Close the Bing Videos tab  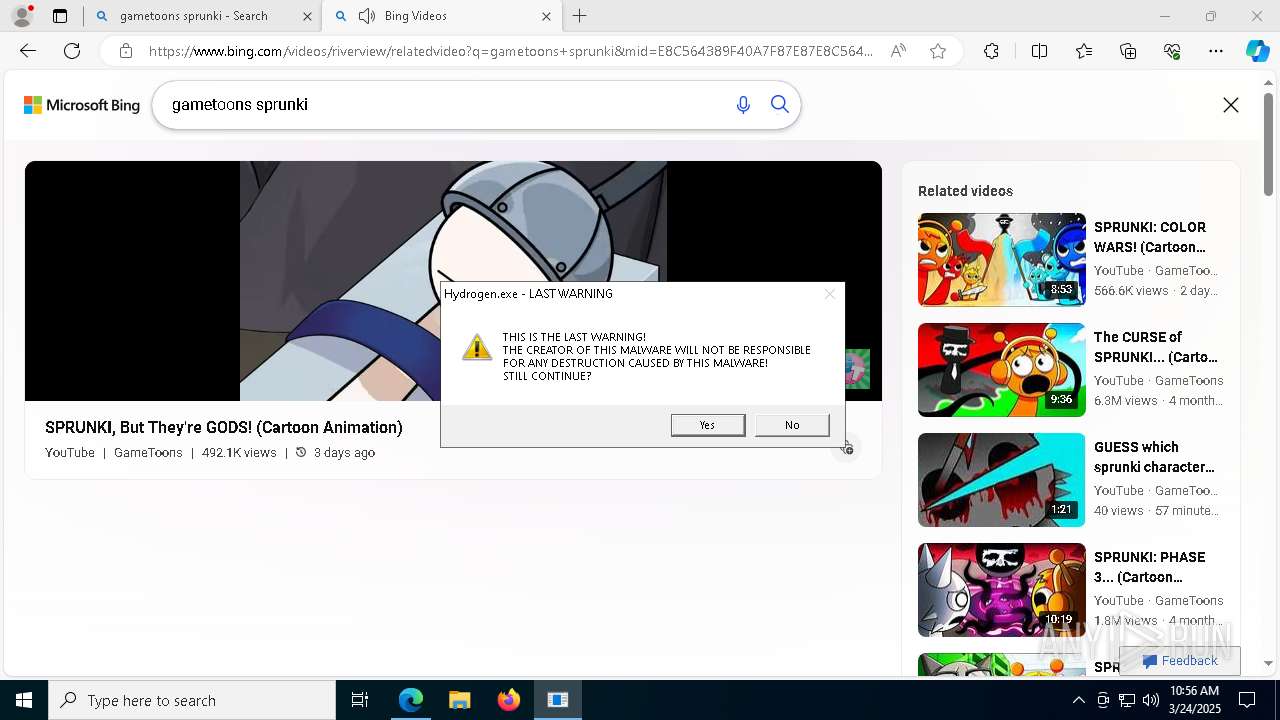click(546, 16)
